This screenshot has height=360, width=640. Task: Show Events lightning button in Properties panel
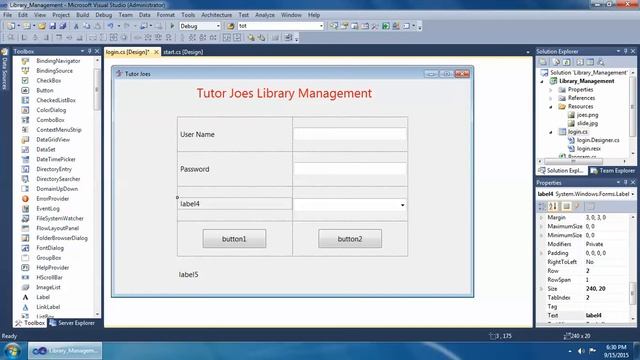[577, 207]
